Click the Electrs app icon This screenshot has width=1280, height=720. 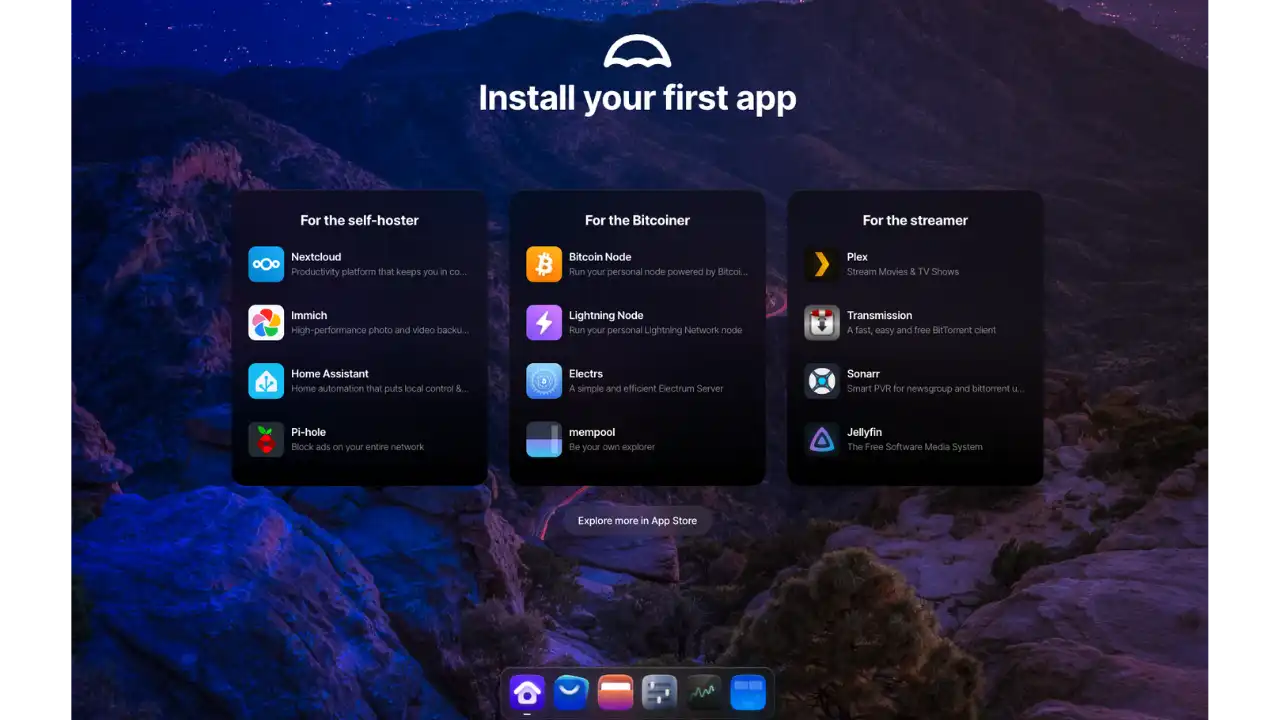[x=544, y=381]
